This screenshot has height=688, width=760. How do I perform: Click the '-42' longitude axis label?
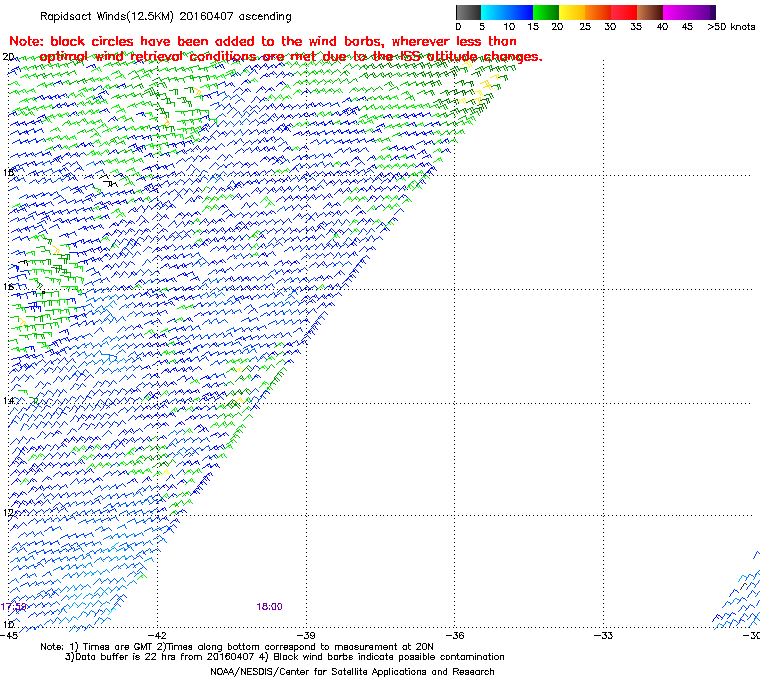point(158,635)
